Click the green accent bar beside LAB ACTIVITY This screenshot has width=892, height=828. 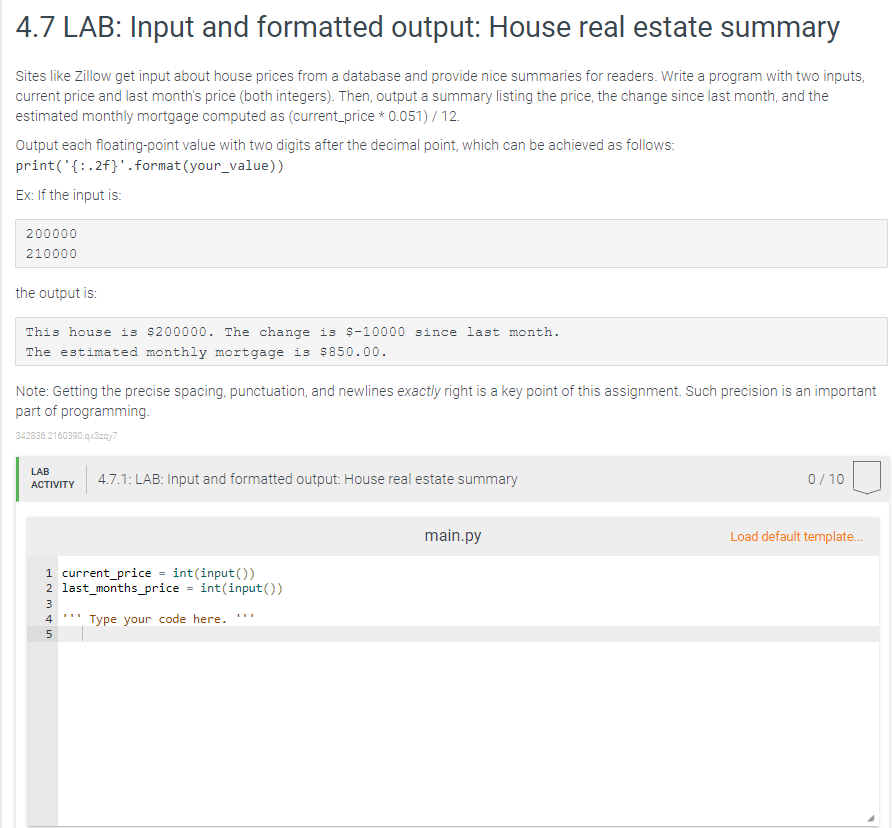(17, 478)
